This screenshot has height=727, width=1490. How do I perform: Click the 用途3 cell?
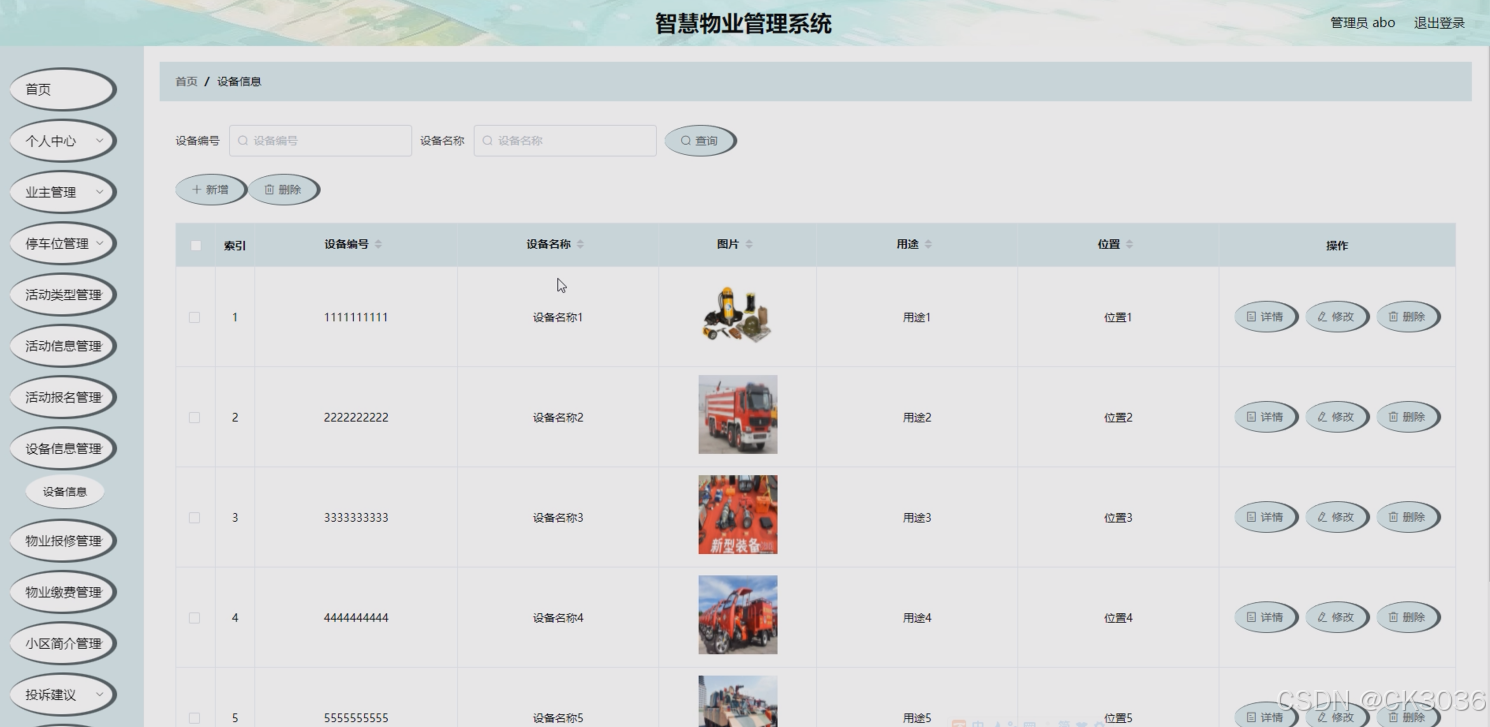(x=917, y=517)
